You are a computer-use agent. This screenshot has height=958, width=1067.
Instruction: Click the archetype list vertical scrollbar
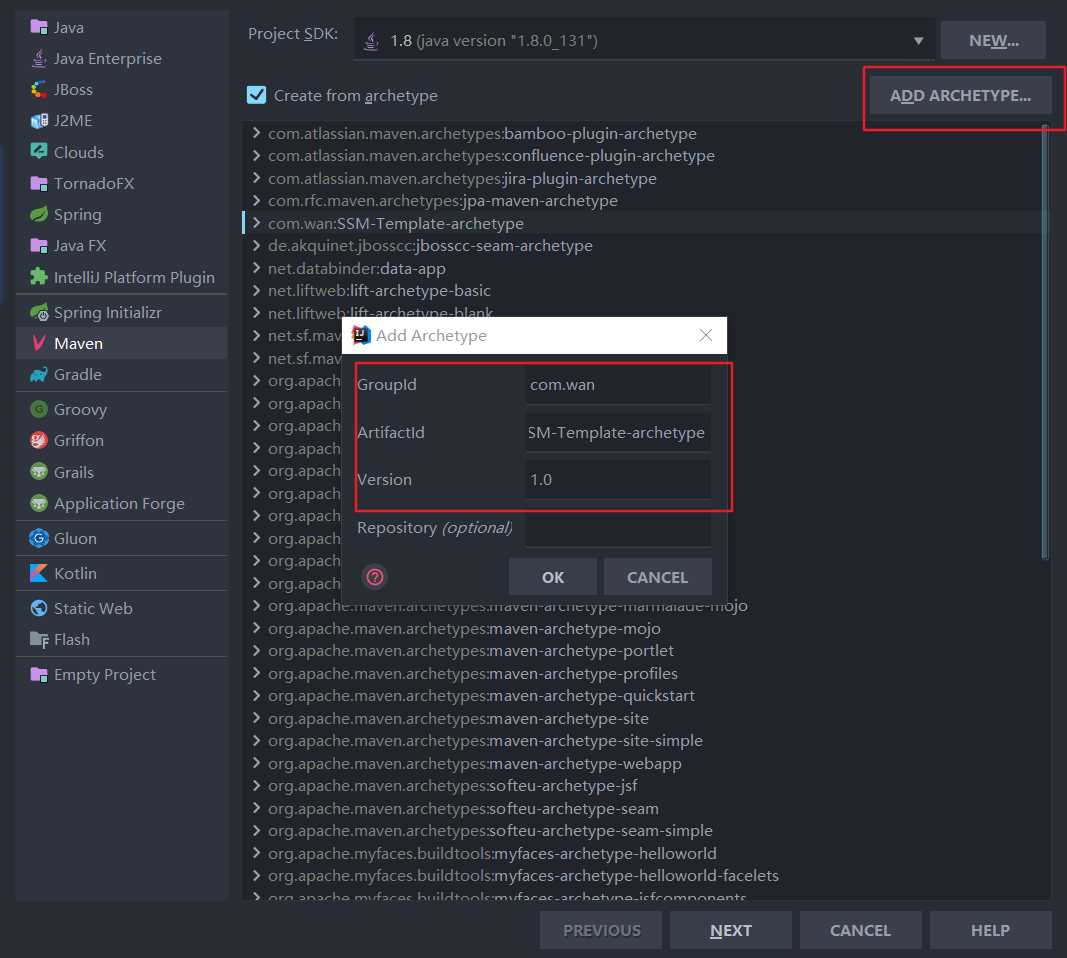pyautogui.click(x=1045, y=342)
